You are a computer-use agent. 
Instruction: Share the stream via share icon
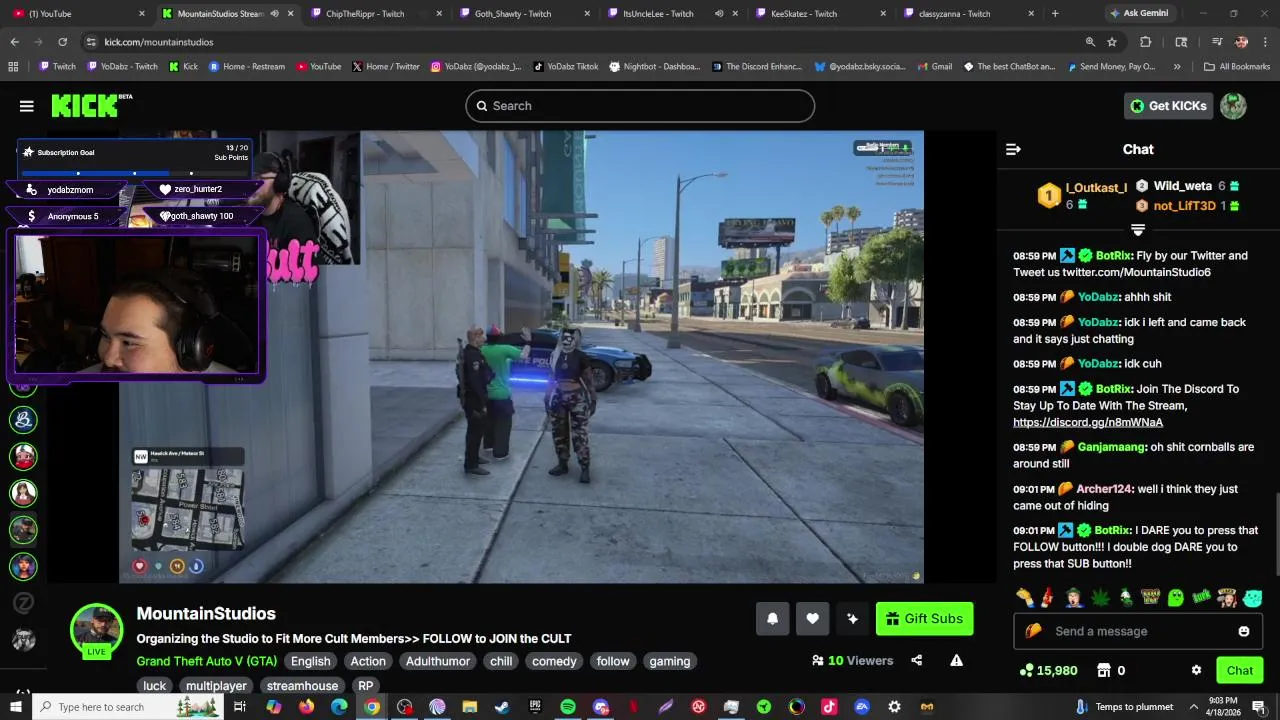(917, 660)
